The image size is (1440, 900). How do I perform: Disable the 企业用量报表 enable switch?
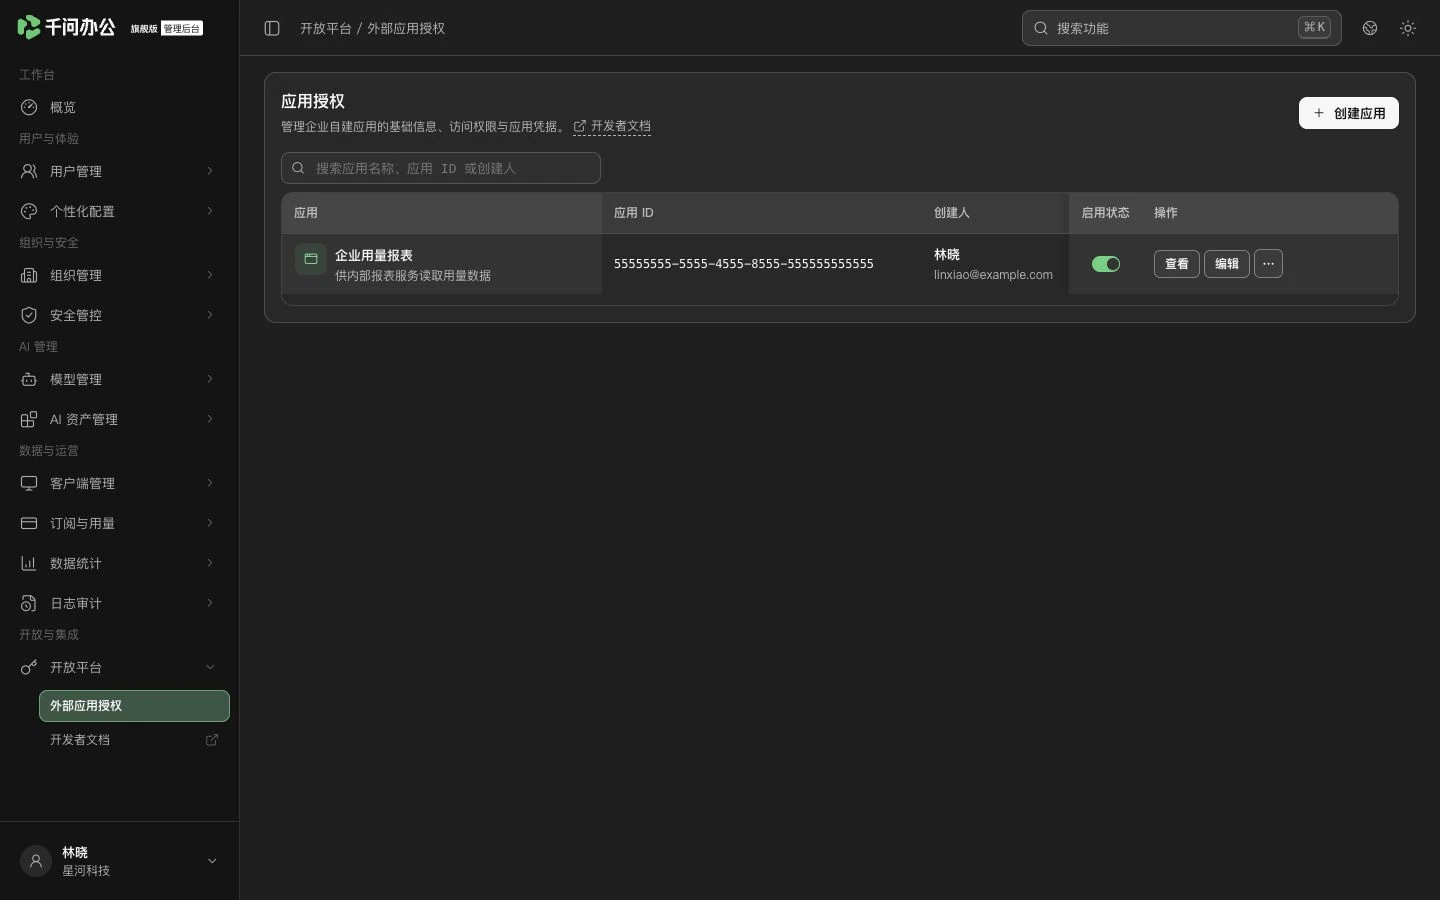pyautogui.click(x=1105, y=264)
